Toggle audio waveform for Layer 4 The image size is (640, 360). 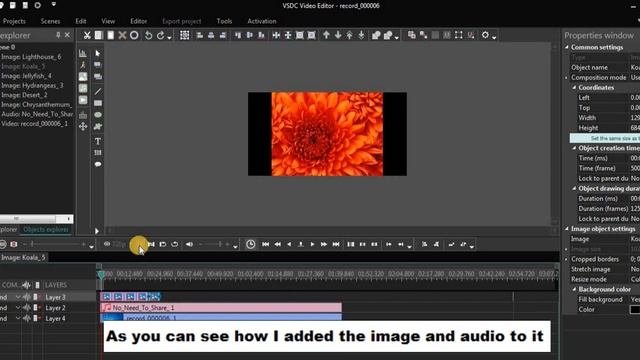[27, 318]
